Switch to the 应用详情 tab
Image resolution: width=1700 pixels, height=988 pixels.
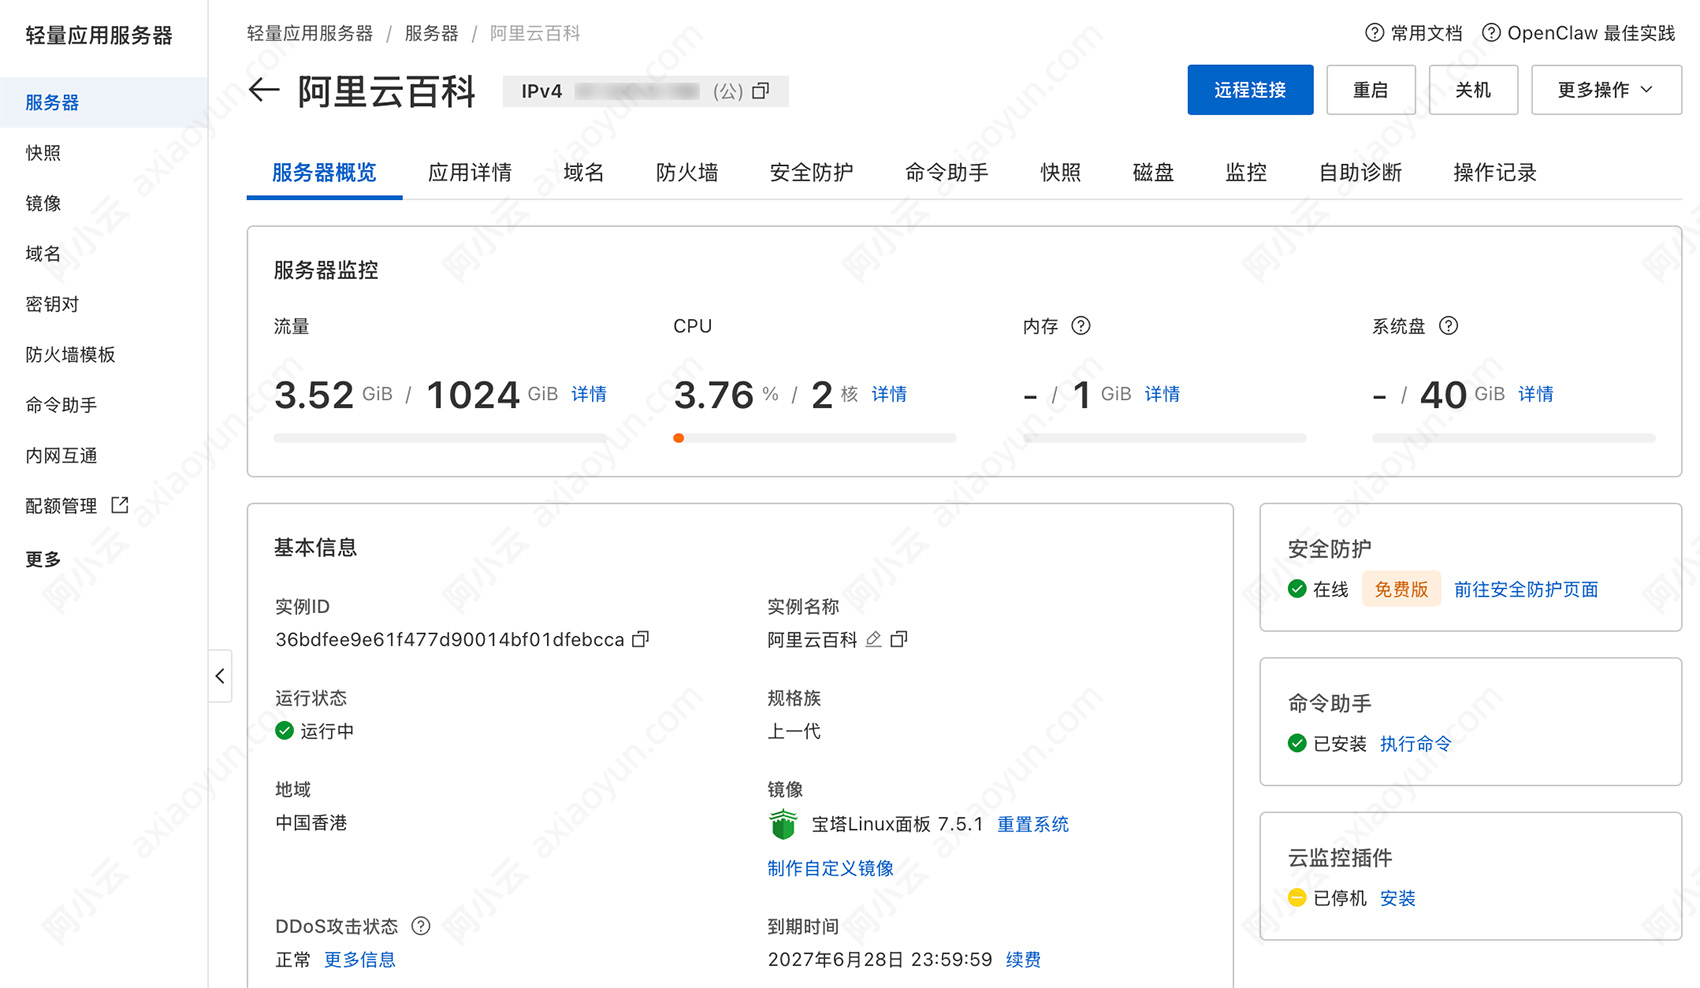click(469, 172)
